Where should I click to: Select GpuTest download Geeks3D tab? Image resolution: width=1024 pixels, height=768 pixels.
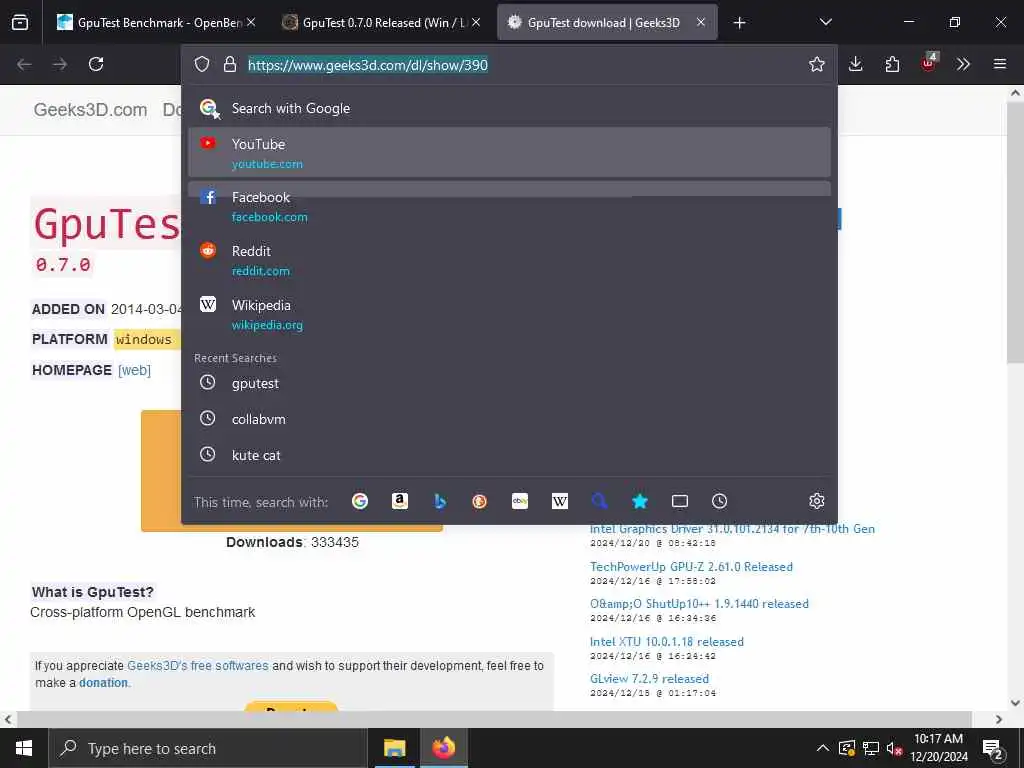(607, 23)
